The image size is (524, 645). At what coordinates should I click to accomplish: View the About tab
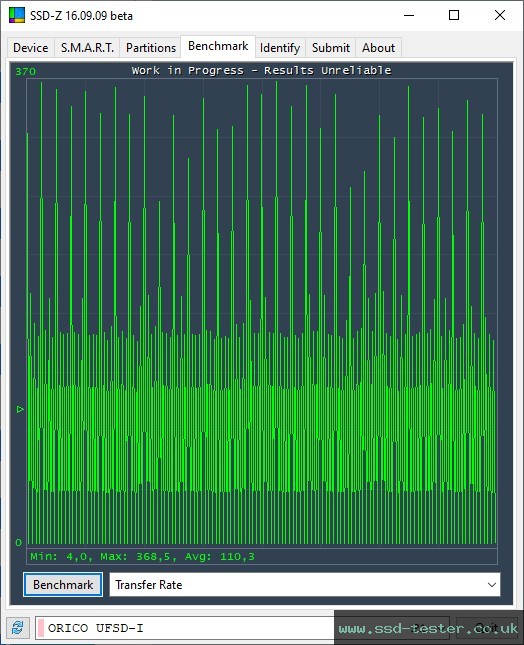click(378, 48)
